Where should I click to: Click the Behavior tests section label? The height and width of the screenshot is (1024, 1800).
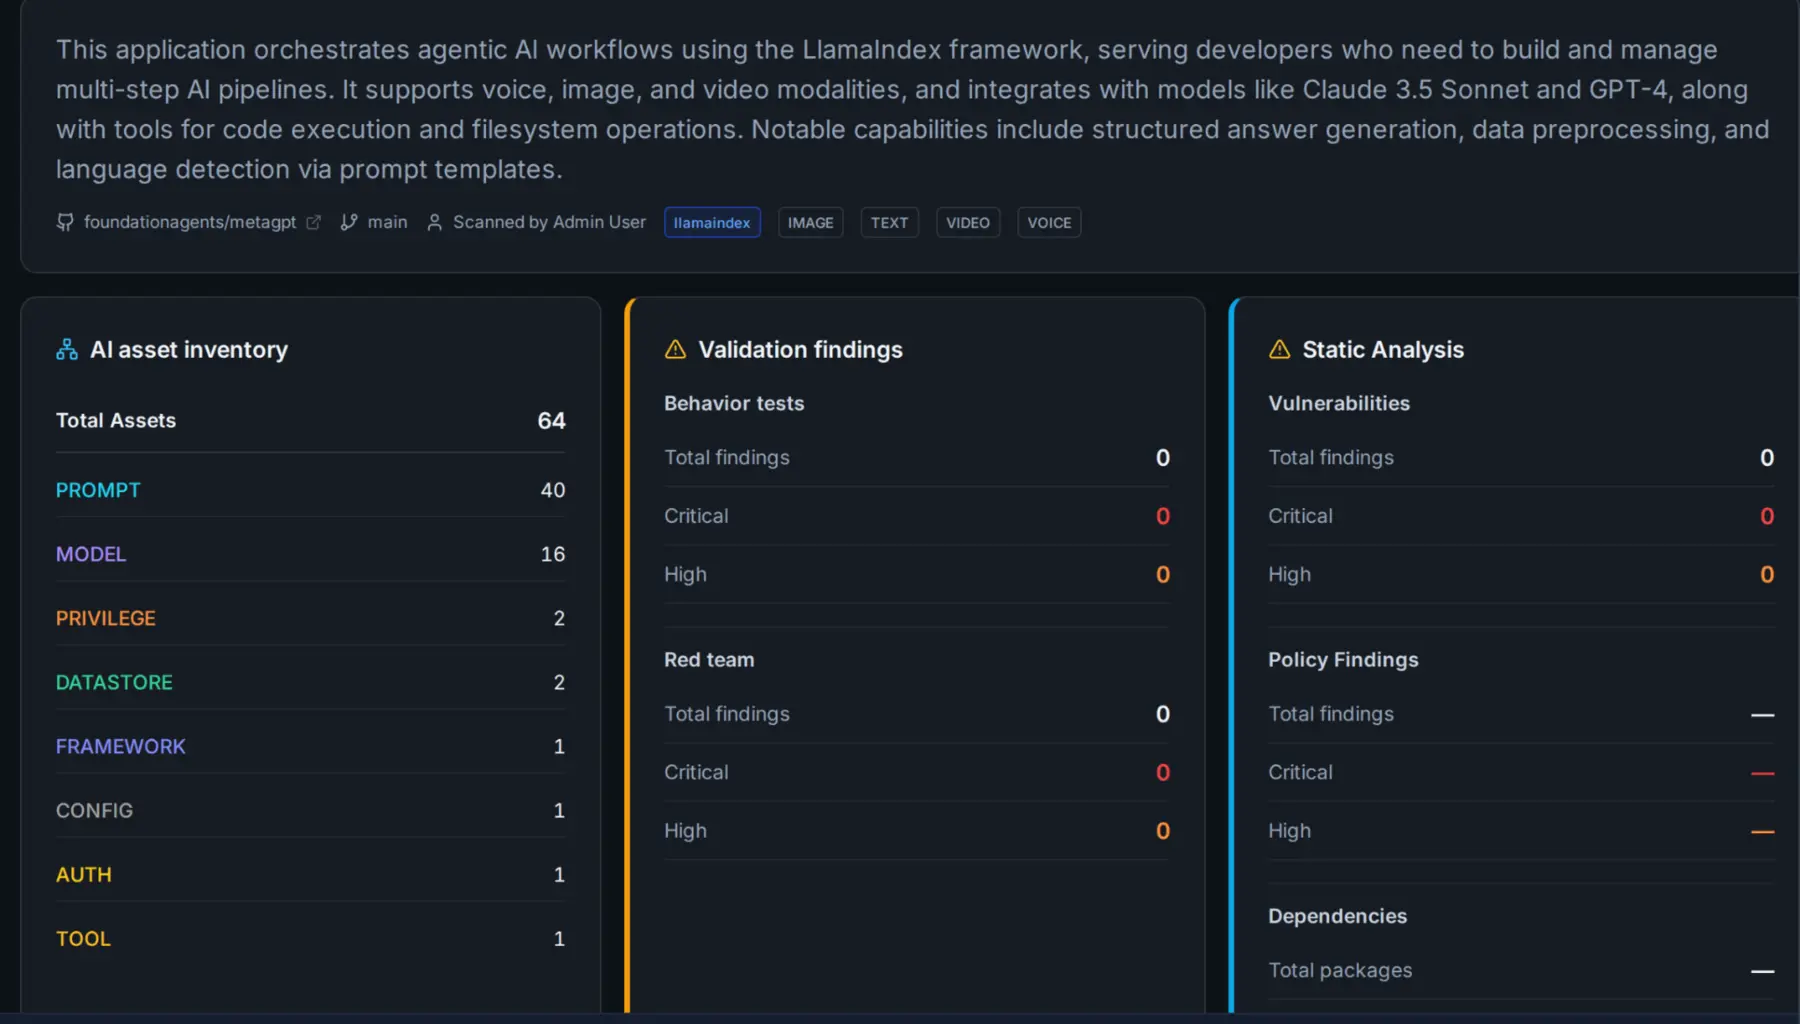[x=734, y=403]
